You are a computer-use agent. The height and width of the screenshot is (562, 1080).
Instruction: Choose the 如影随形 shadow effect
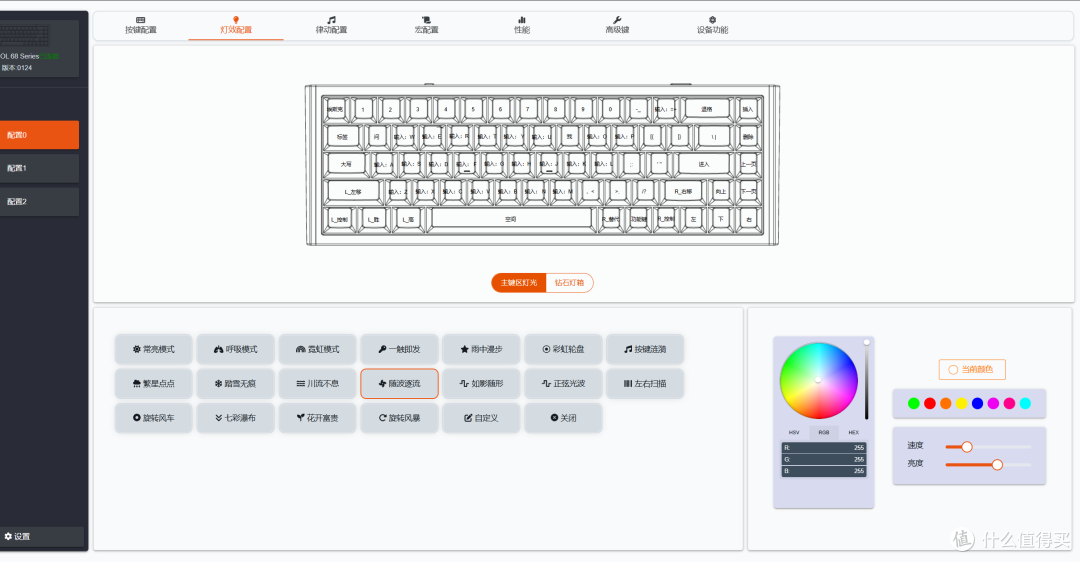point(481,384)
